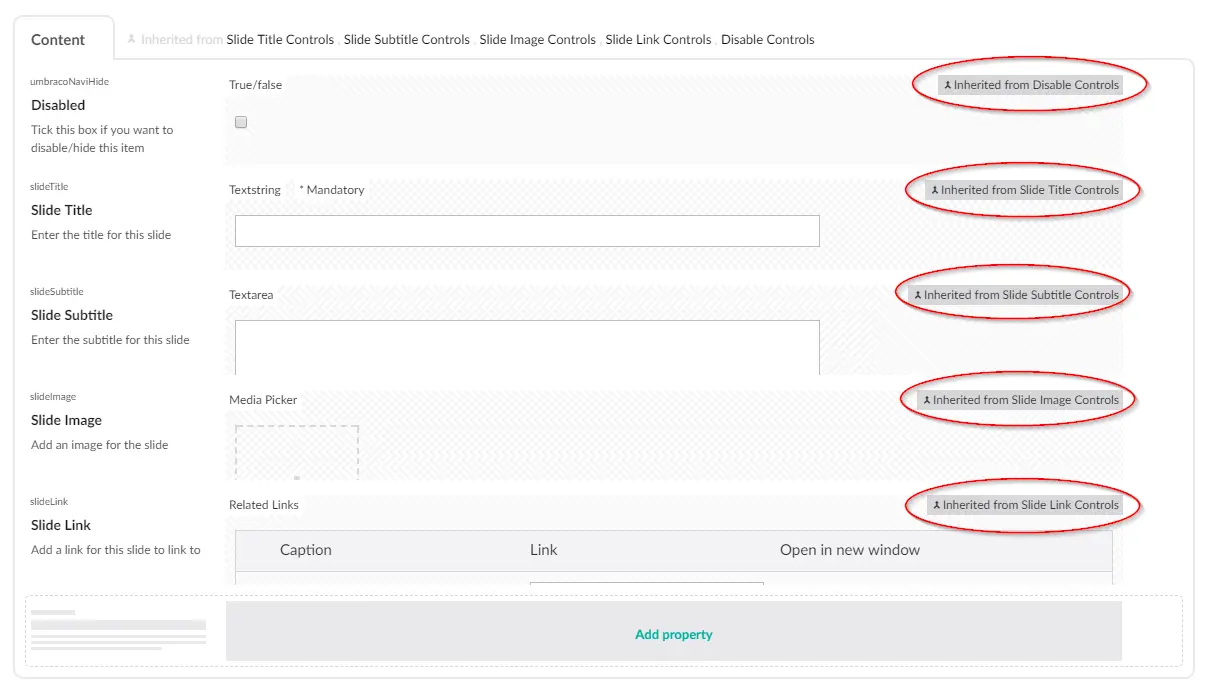Click the inheritance icon beside the Content tab
1208x692 pixels.
coord(132,40)
